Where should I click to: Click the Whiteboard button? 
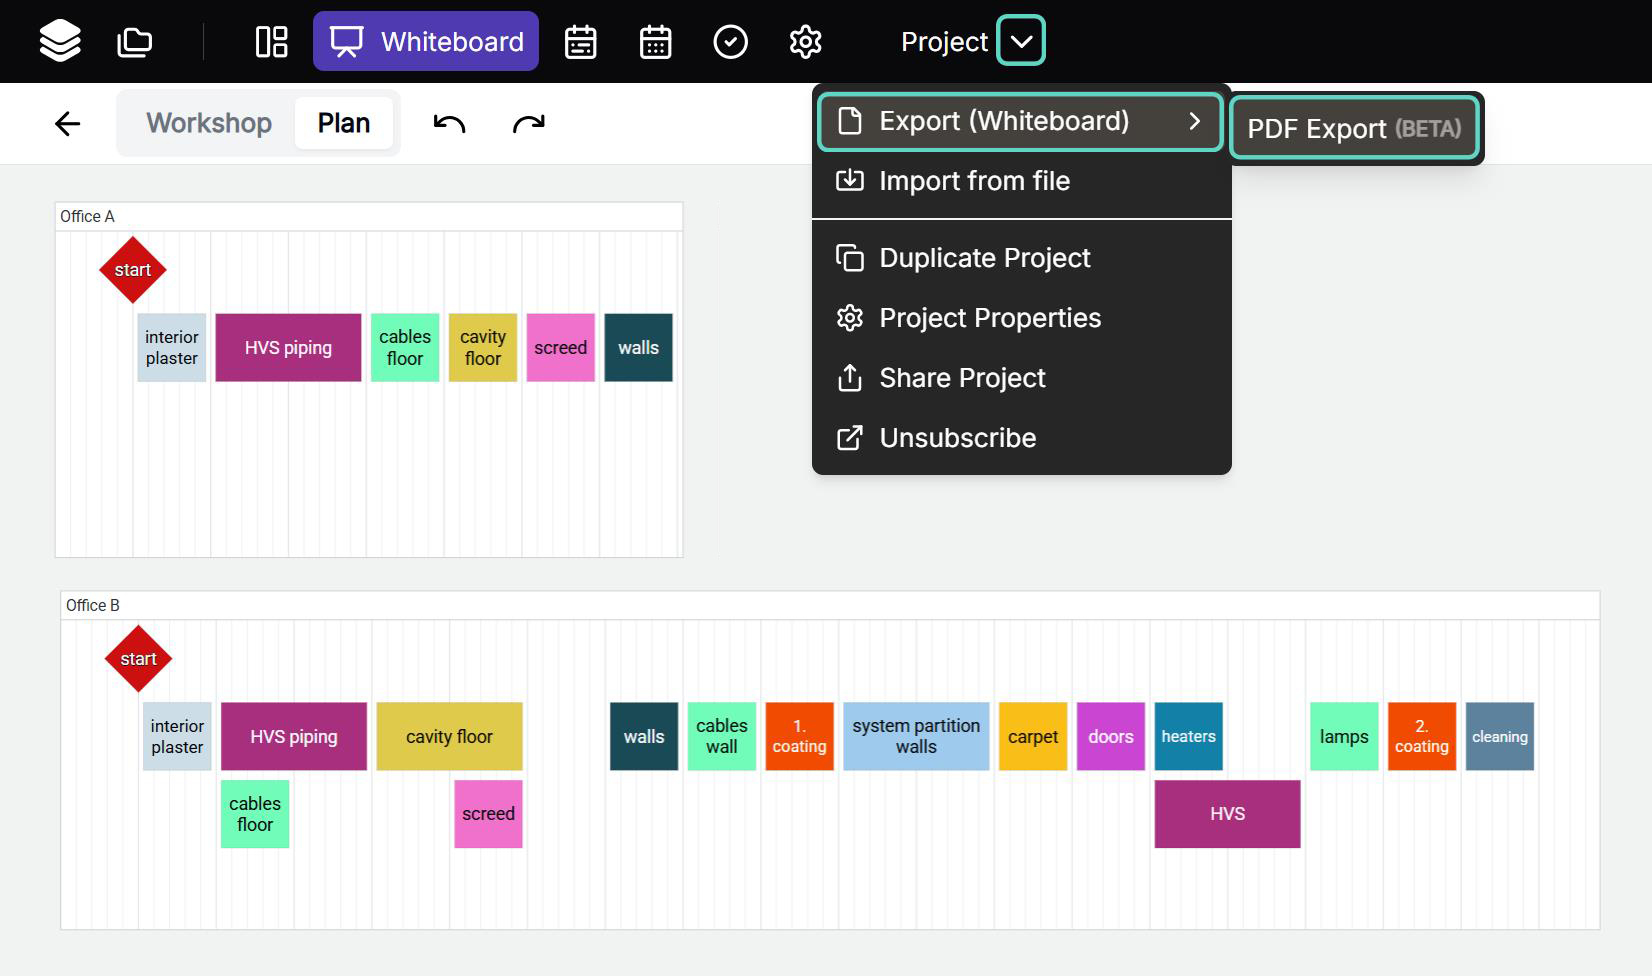pyautogui.click(x=426, y=42)
